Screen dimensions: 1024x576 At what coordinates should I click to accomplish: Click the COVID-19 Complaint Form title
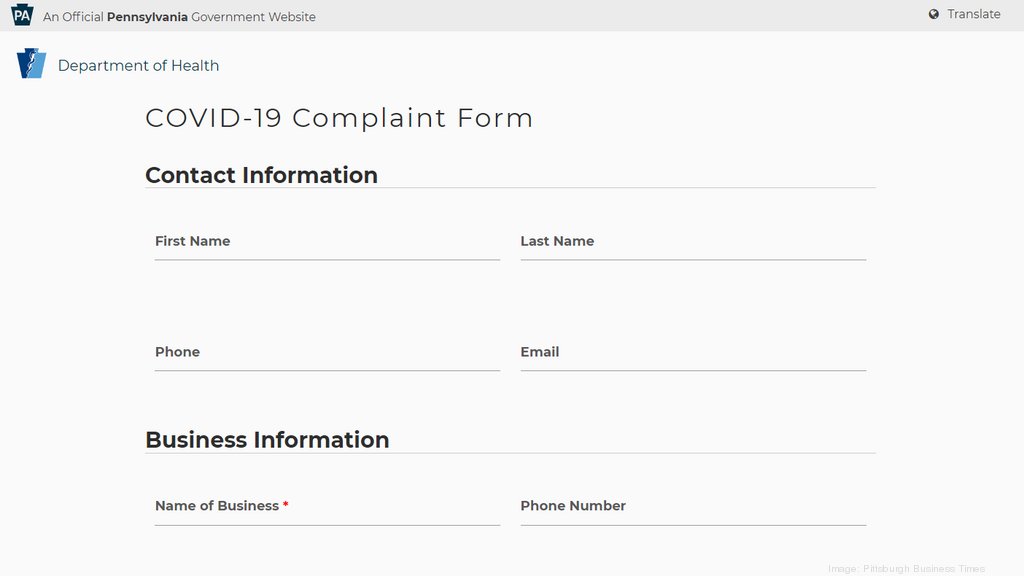click(339, 118)
